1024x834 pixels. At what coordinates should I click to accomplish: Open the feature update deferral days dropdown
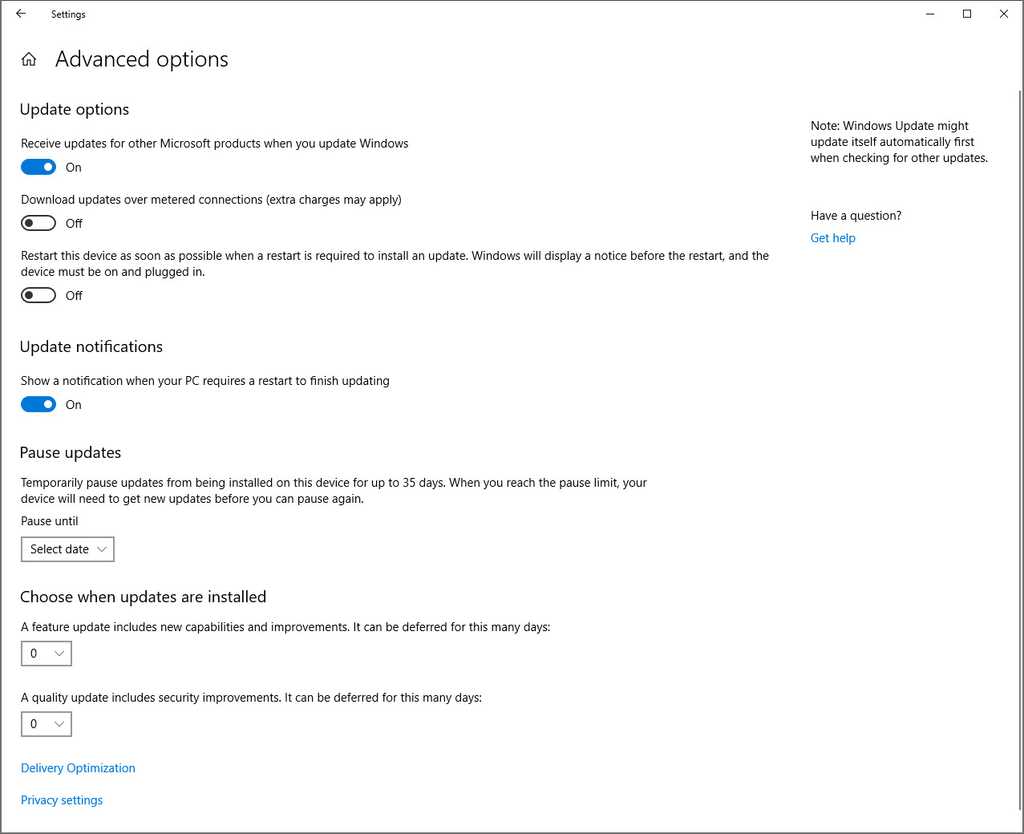pyautogui.click(x=46, y=653)
